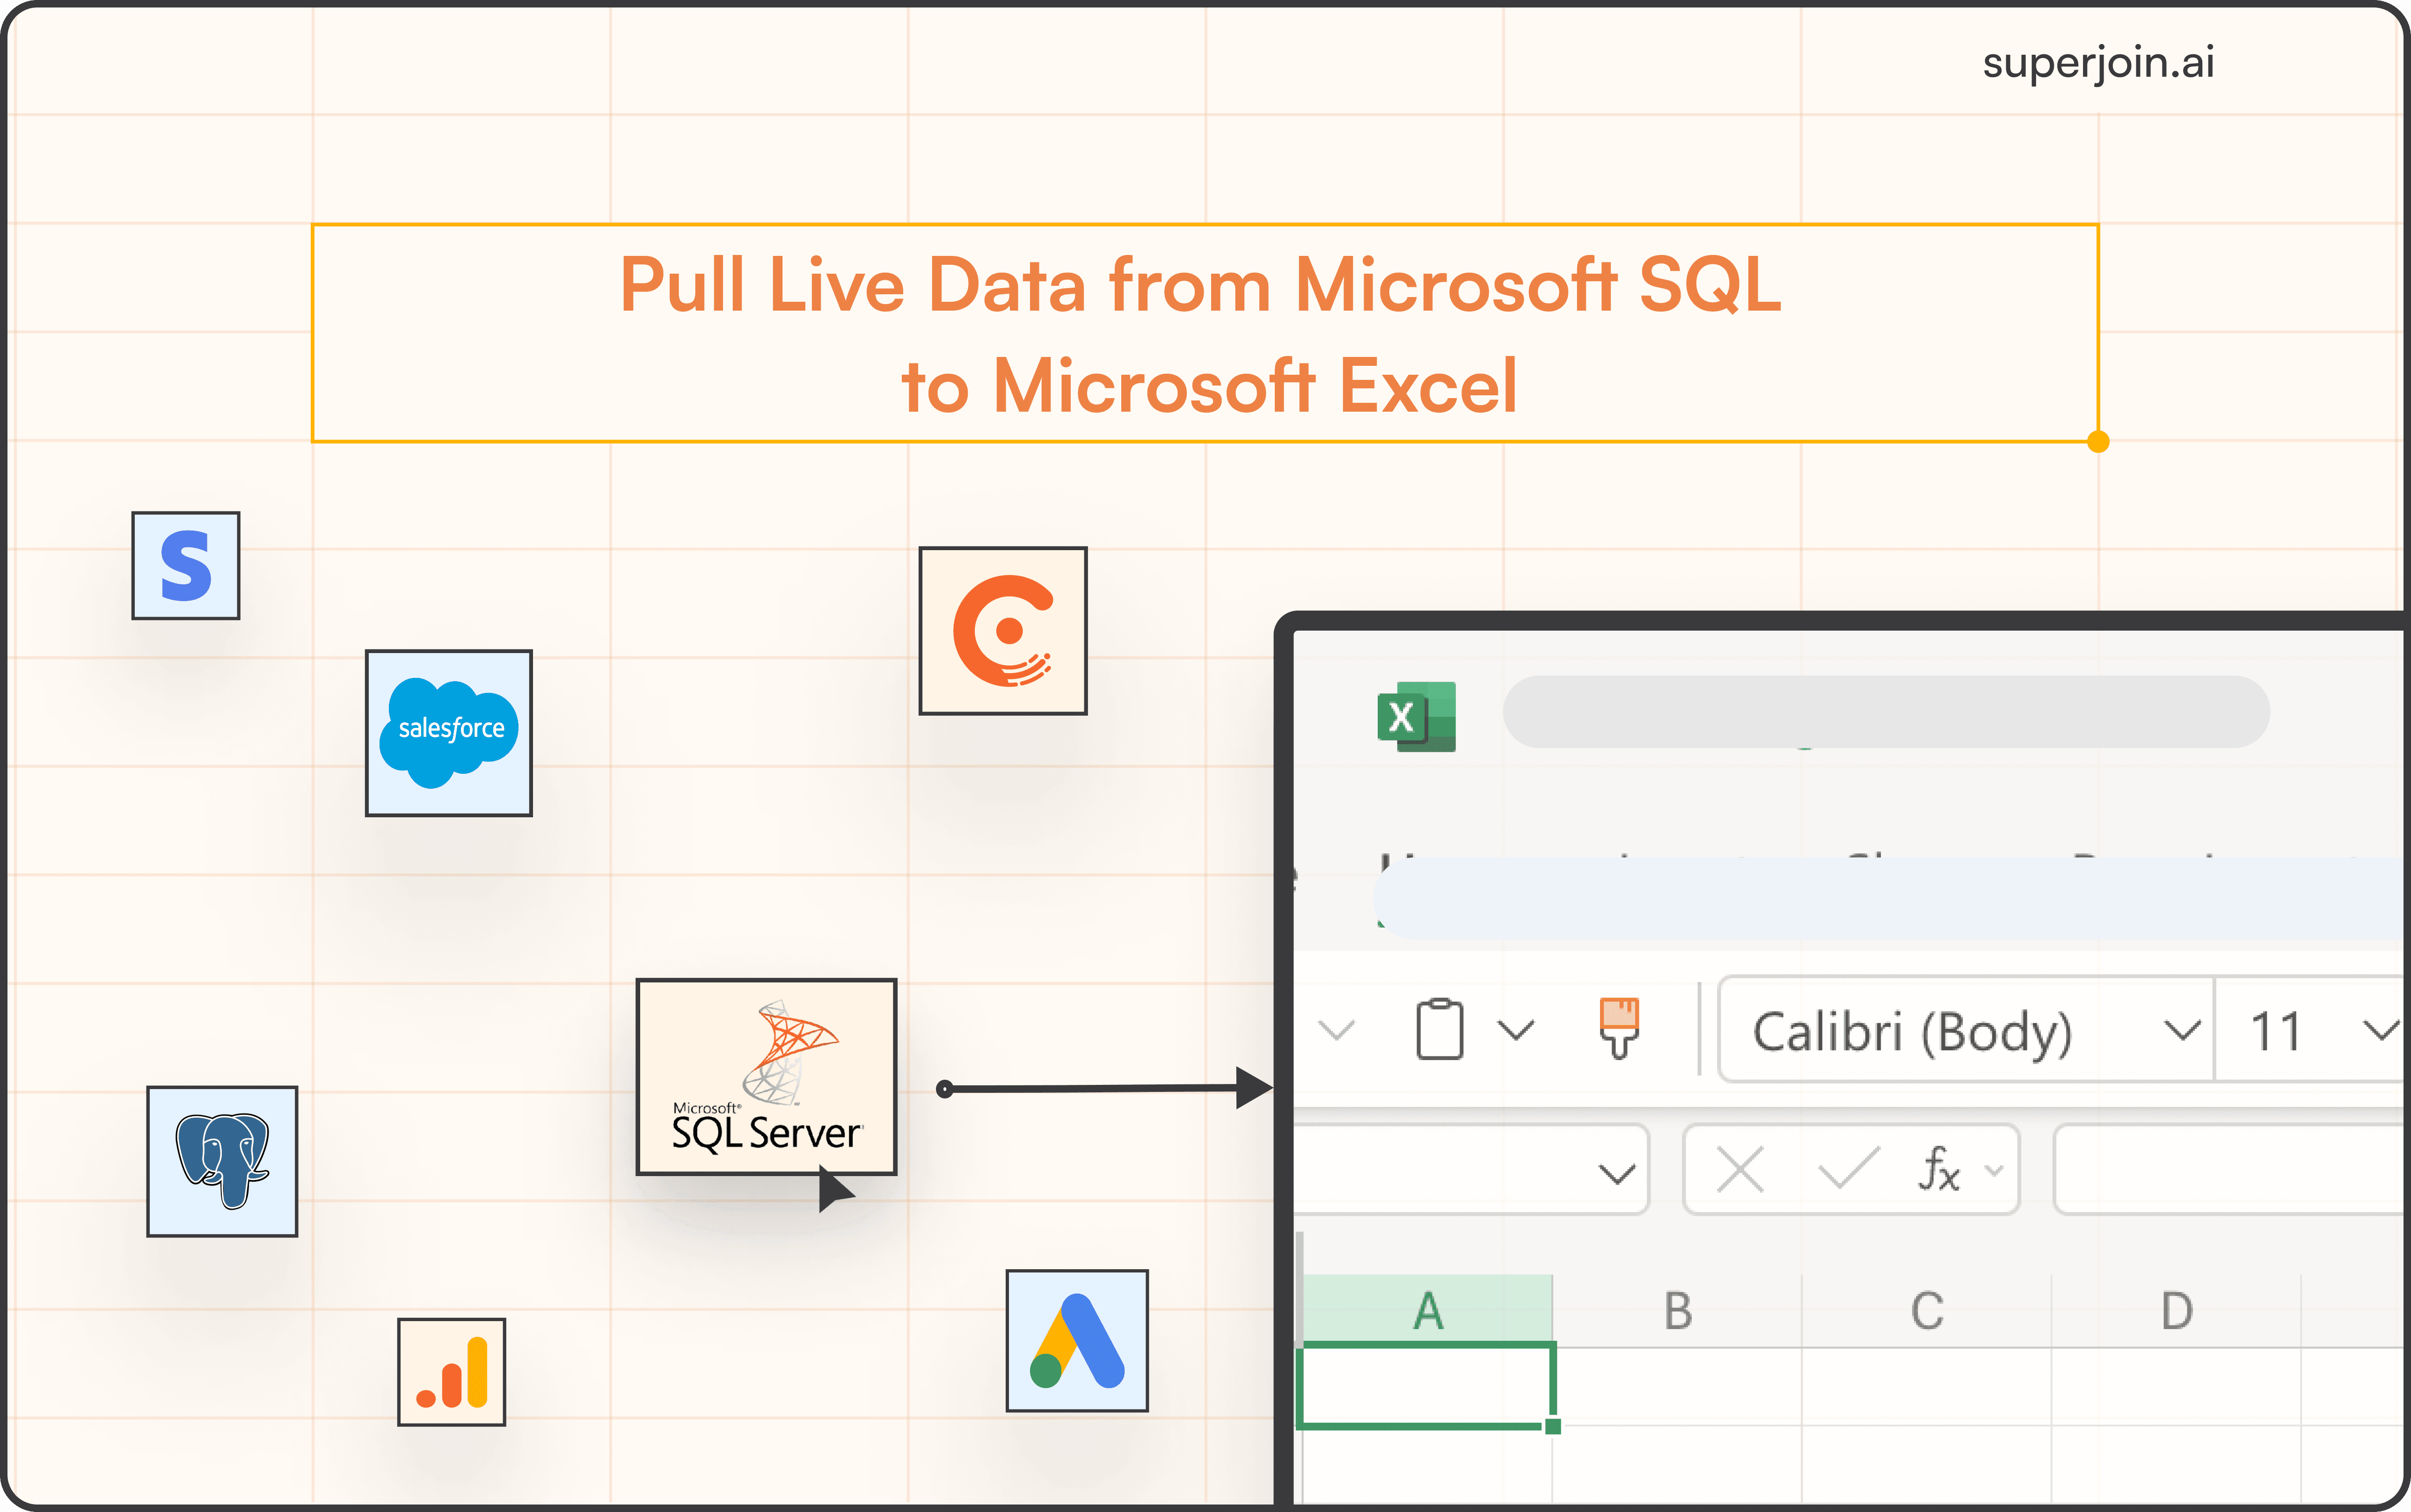Cancel formula entry with the X icon

point(1740,1169)
